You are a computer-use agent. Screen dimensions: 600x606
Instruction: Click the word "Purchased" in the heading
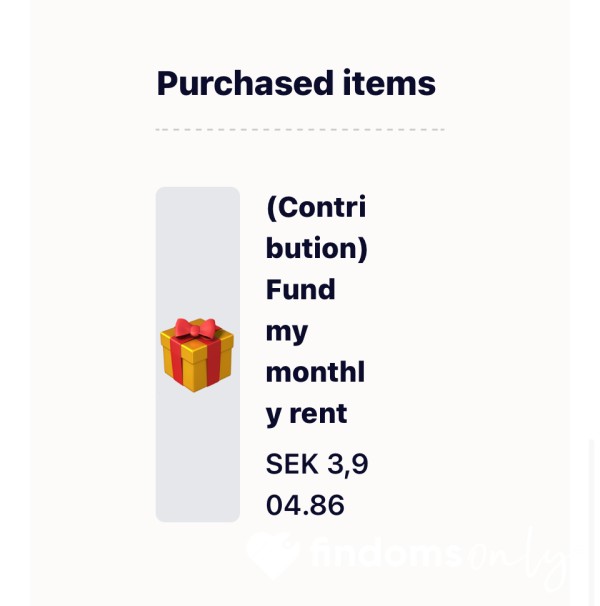tap(245, 83)
